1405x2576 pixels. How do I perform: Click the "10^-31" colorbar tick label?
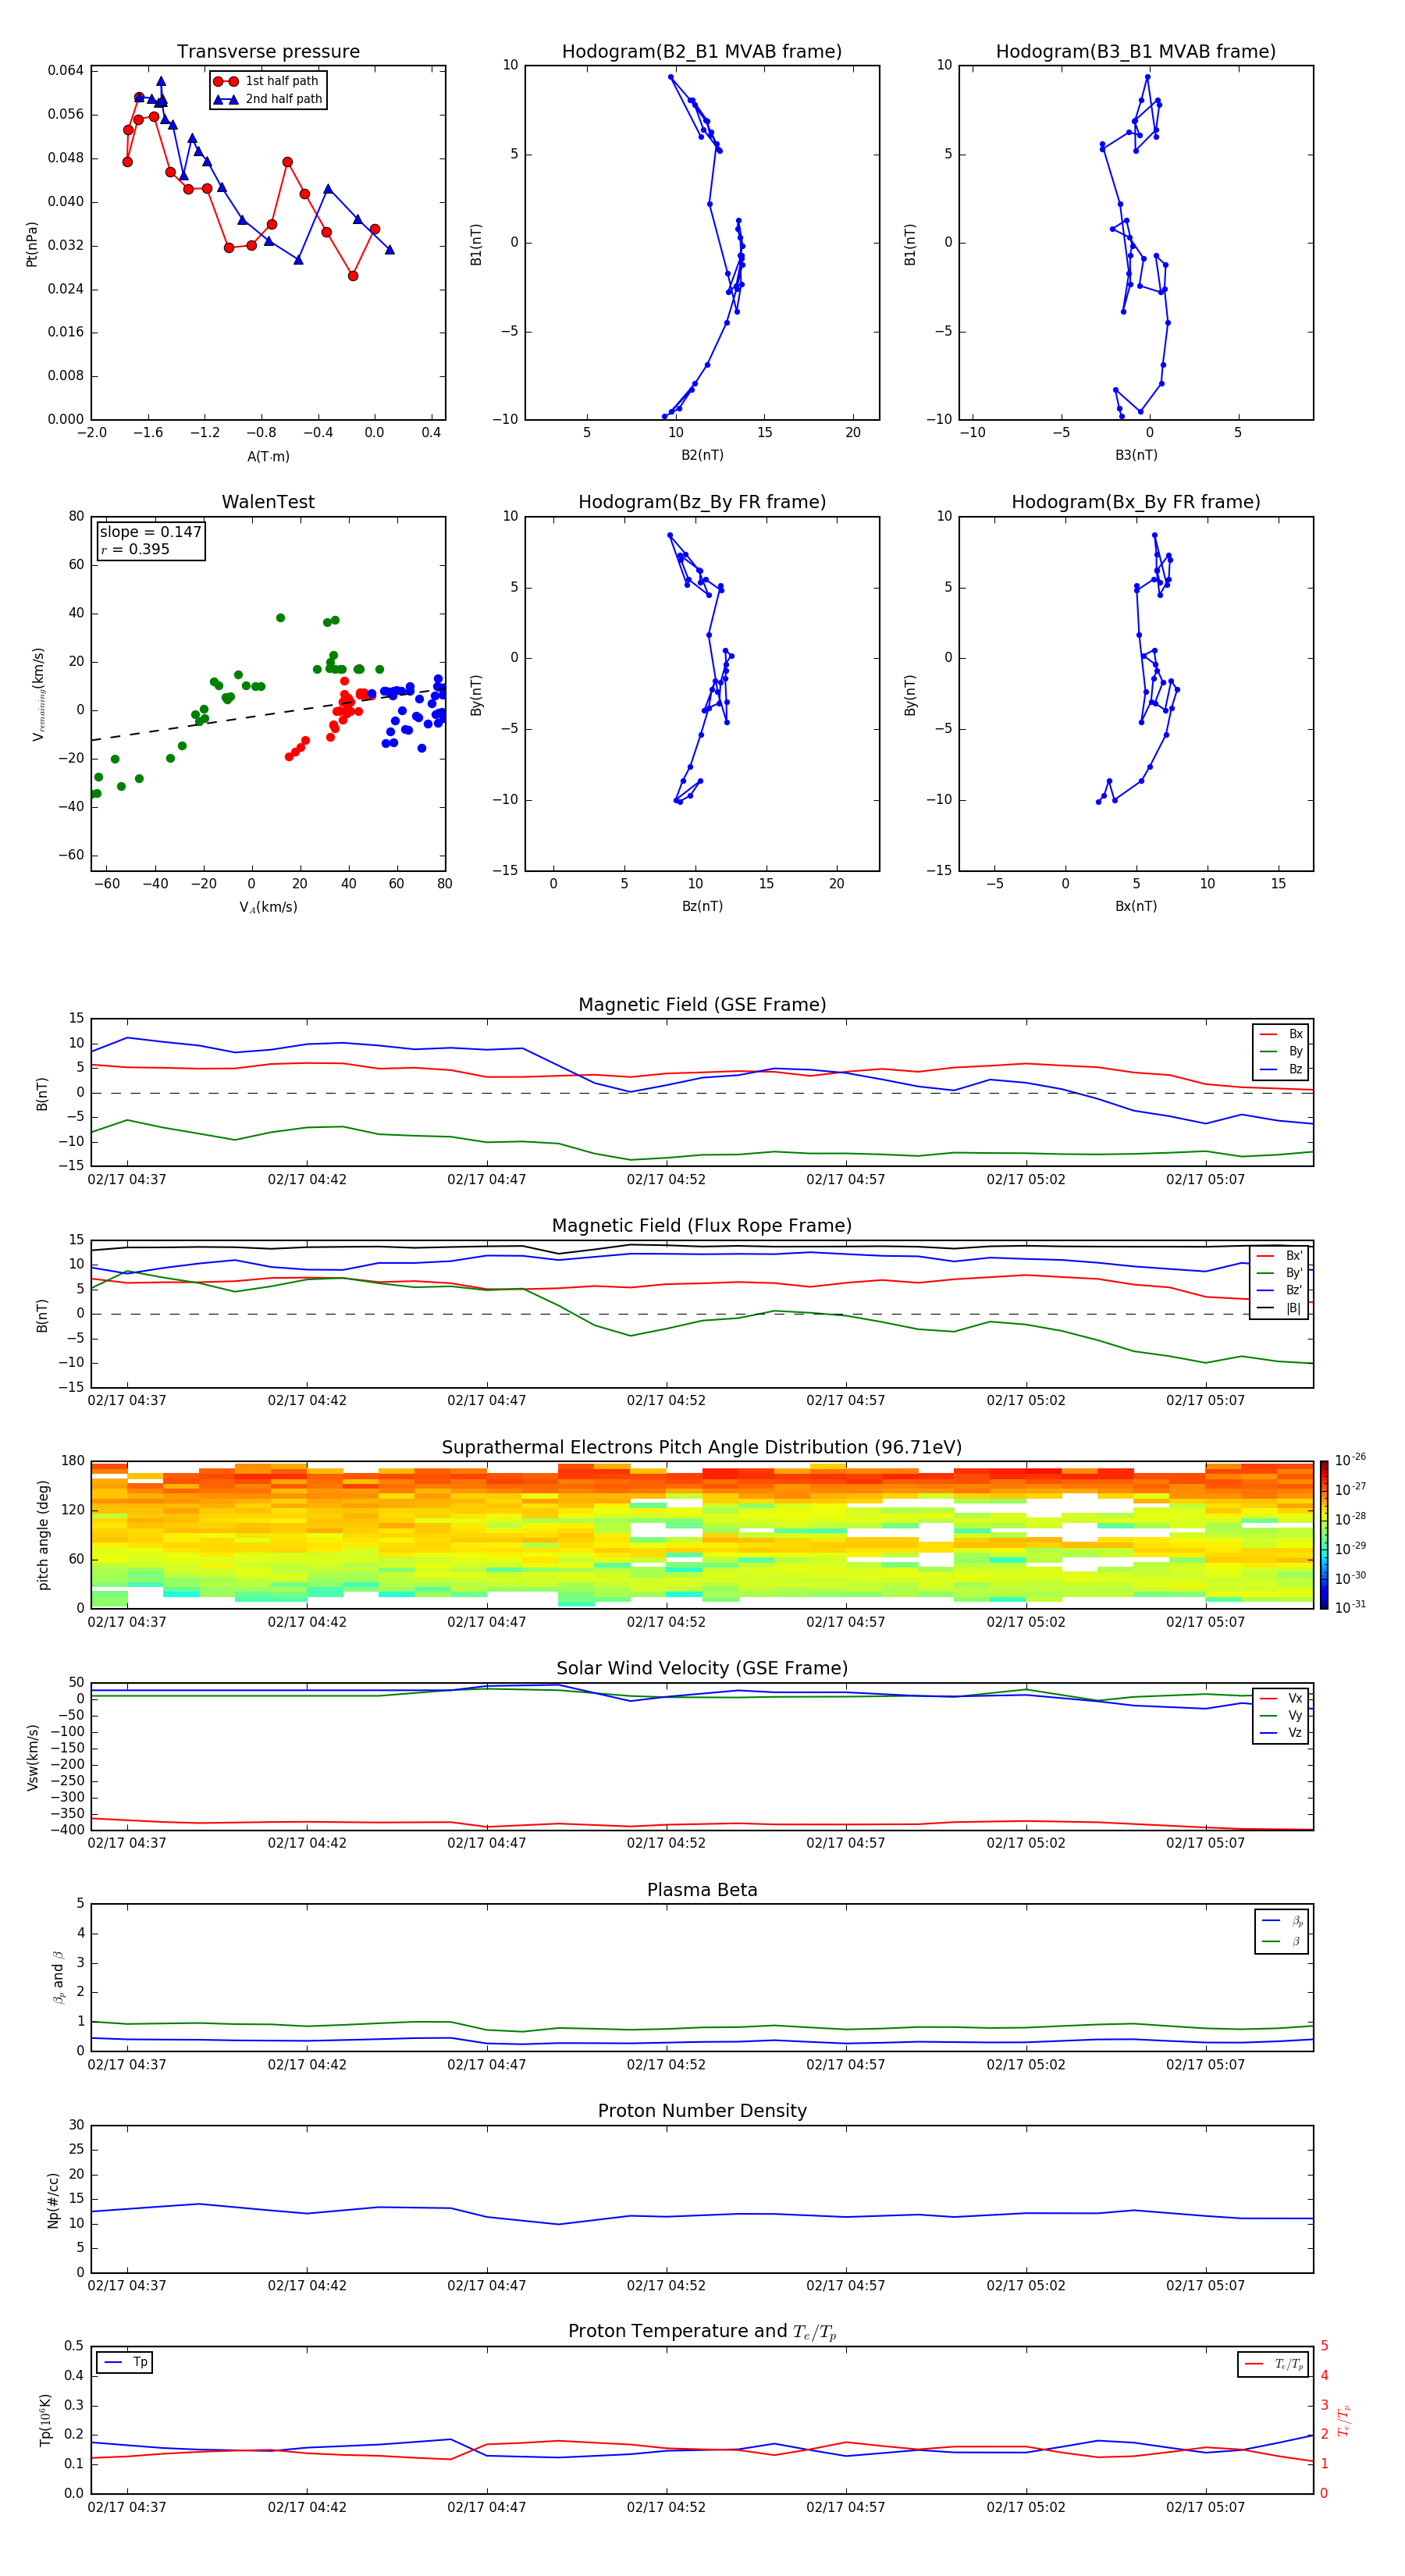click(x=1350, y=1607)
